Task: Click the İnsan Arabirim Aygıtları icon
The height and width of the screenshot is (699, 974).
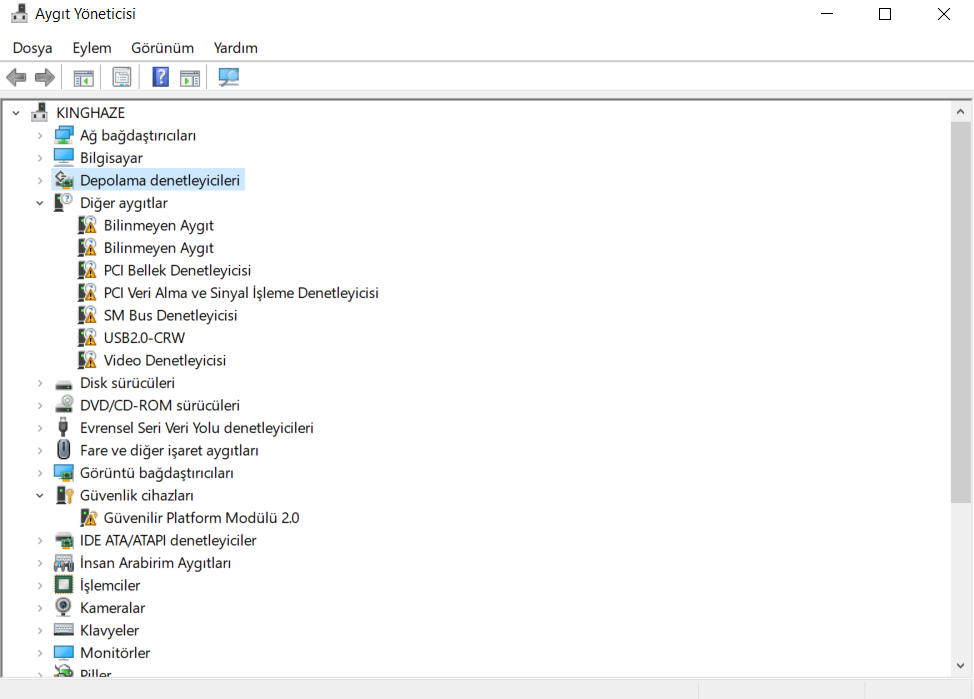Action: coord(63,562)
